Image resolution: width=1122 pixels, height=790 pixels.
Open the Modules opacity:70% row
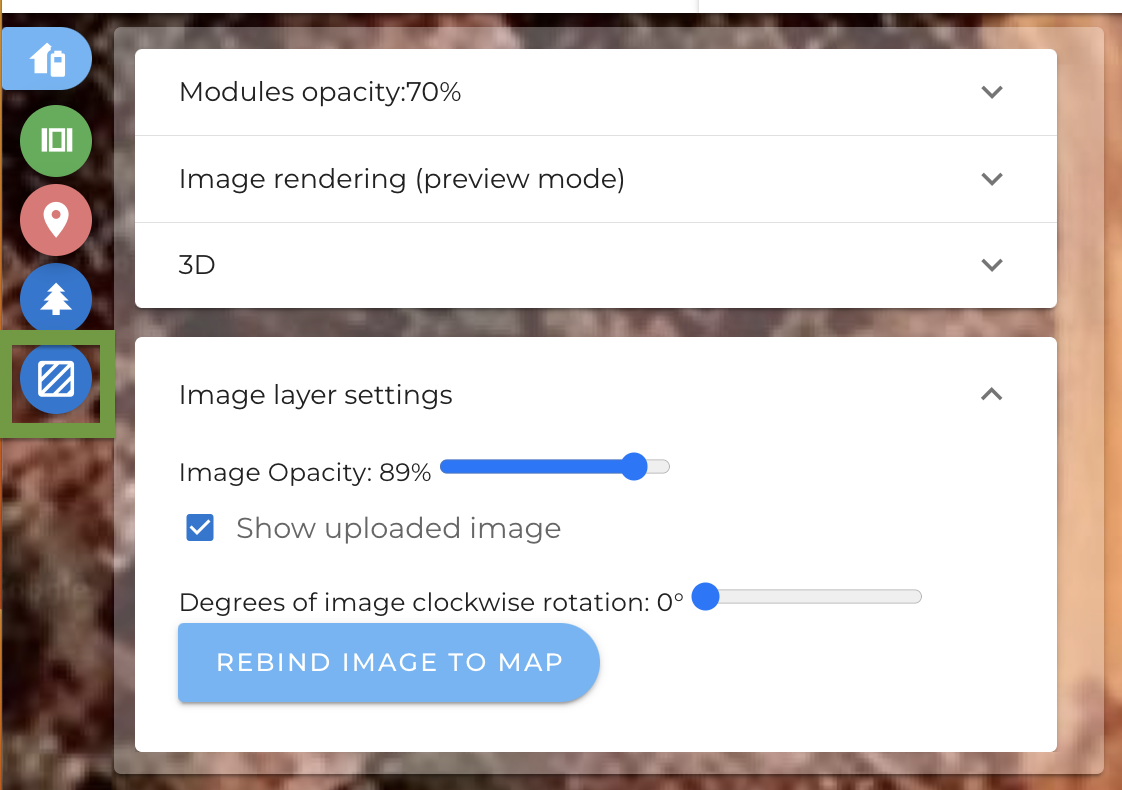(596, 92)
